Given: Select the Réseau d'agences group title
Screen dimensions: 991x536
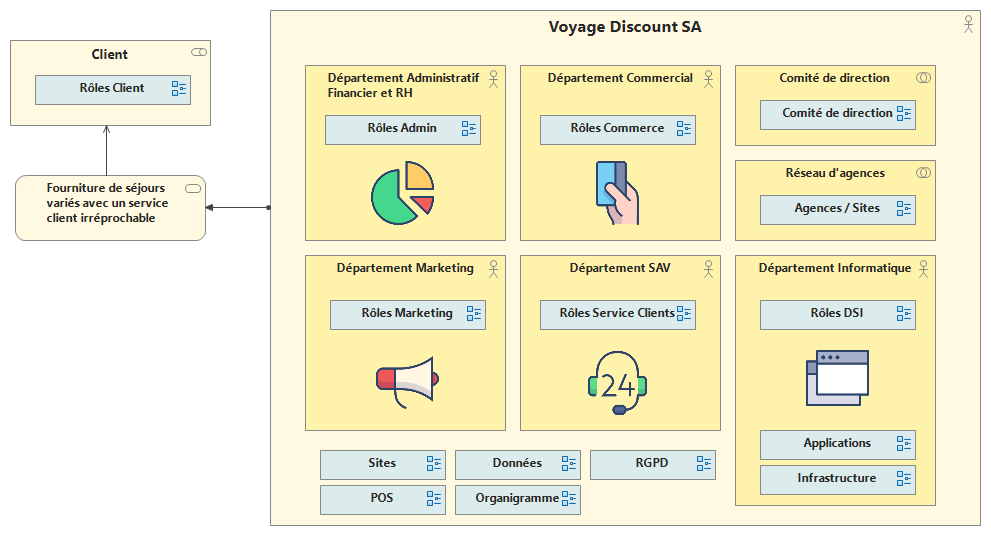Looking at the screenshot, I should click(834, 173).
